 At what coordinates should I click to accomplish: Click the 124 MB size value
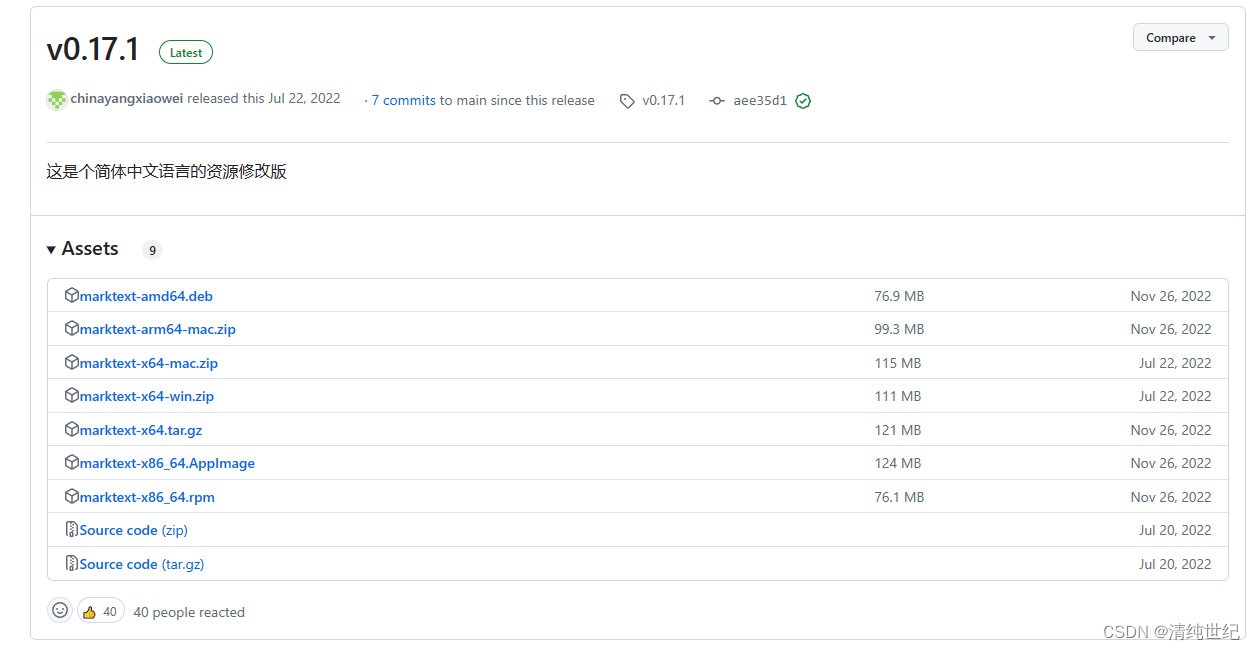898,463
